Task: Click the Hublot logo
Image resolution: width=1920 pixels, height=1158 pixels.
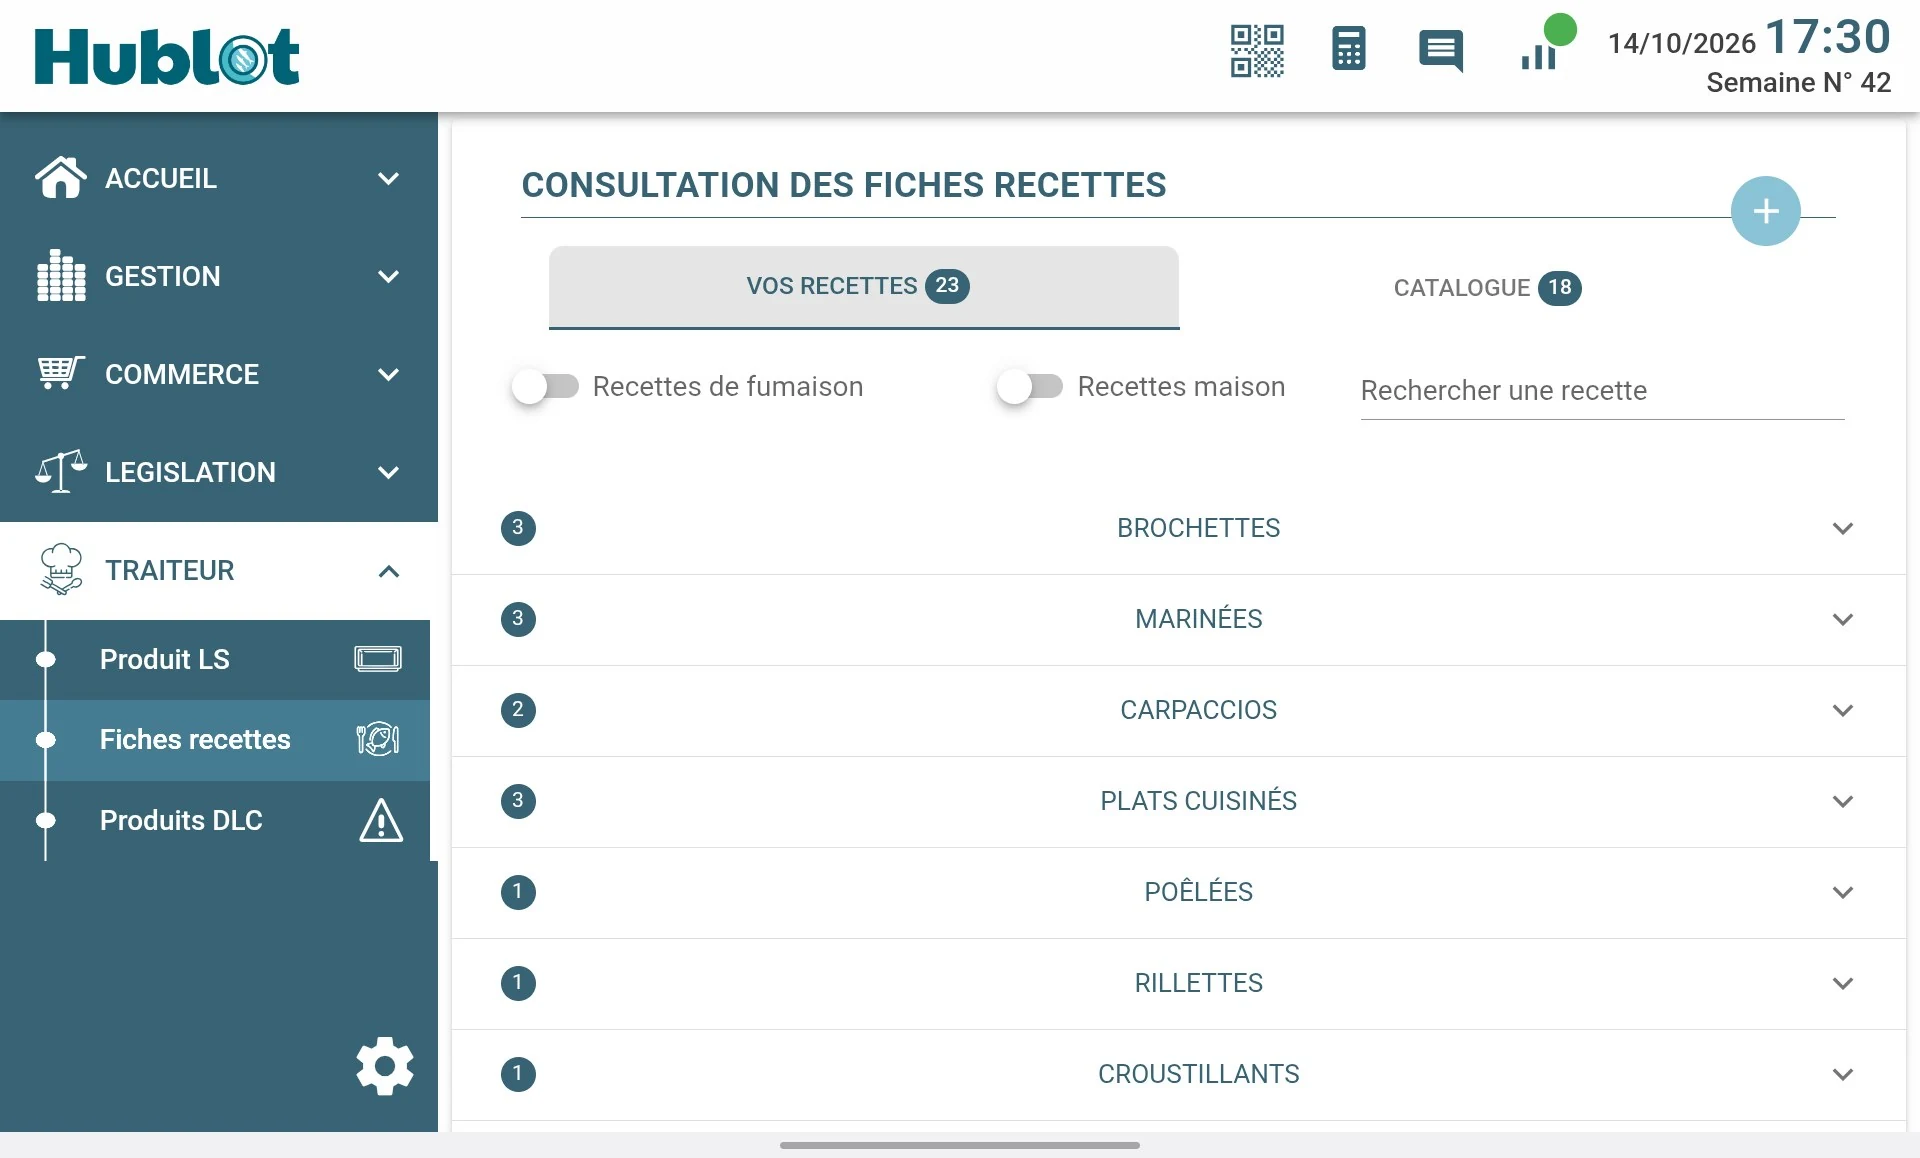Action: [x=167, y=56]
